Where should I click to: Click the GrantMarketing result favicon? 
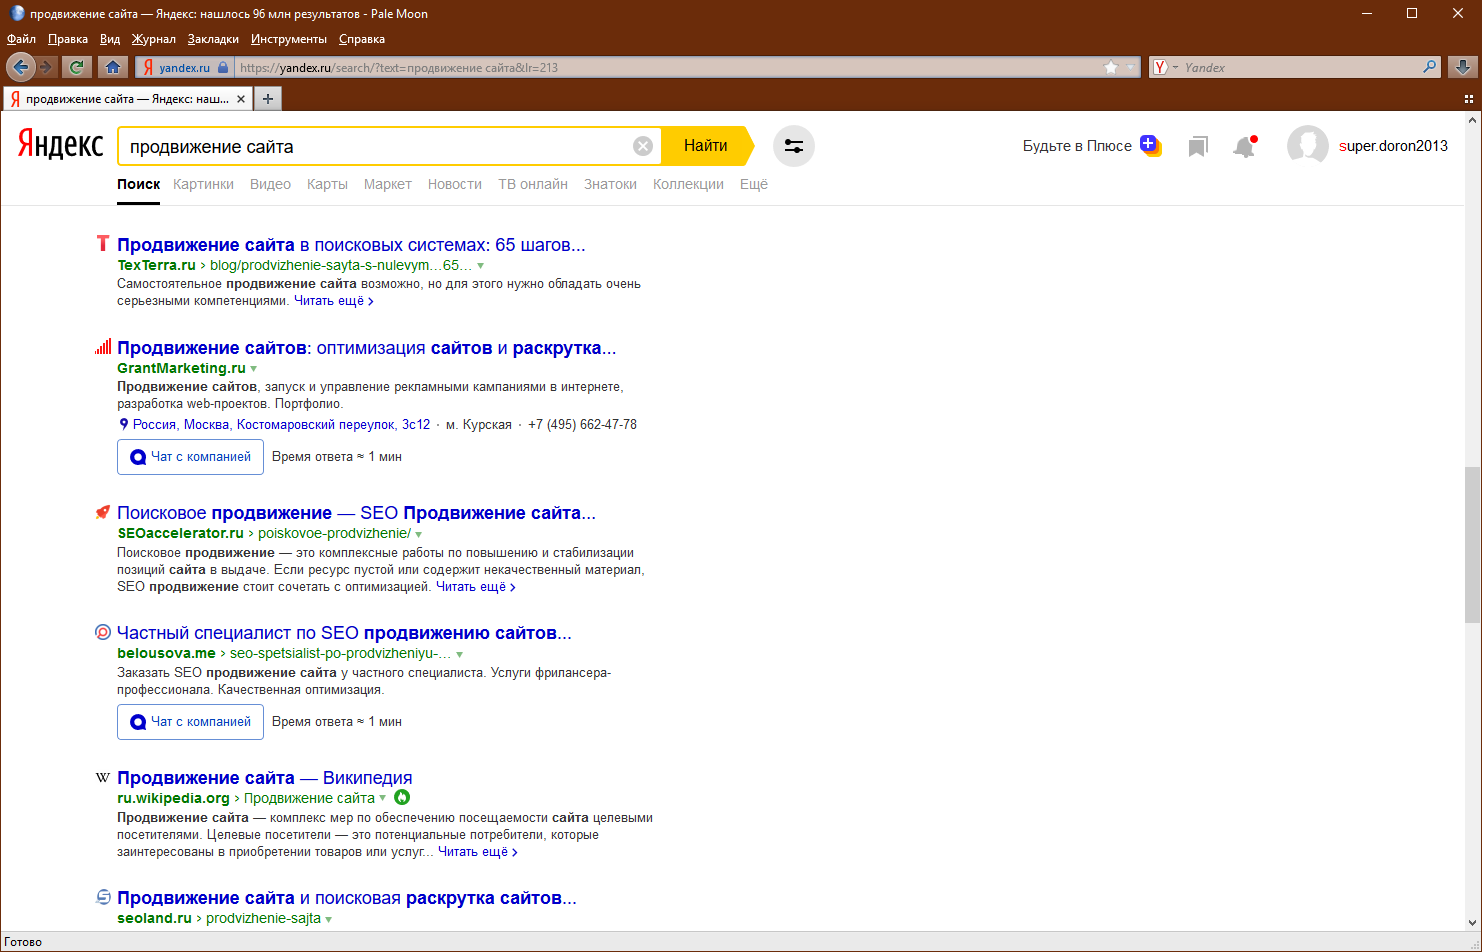pyautogui.click(x=103, y=347)
